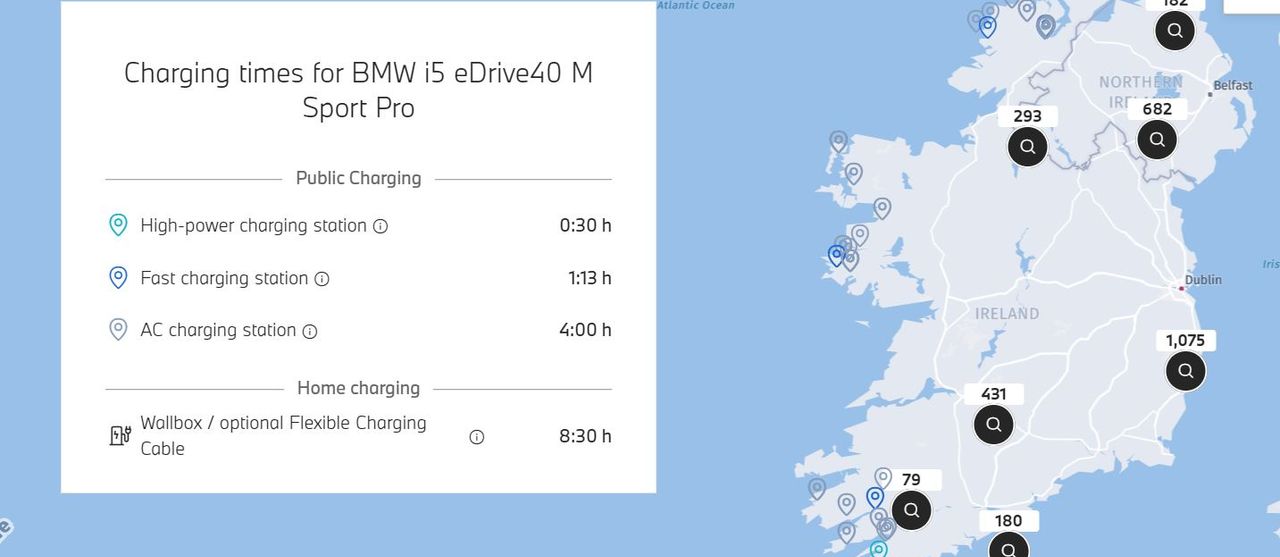Zoom into the 79 stations cluster

coord(911,509)
